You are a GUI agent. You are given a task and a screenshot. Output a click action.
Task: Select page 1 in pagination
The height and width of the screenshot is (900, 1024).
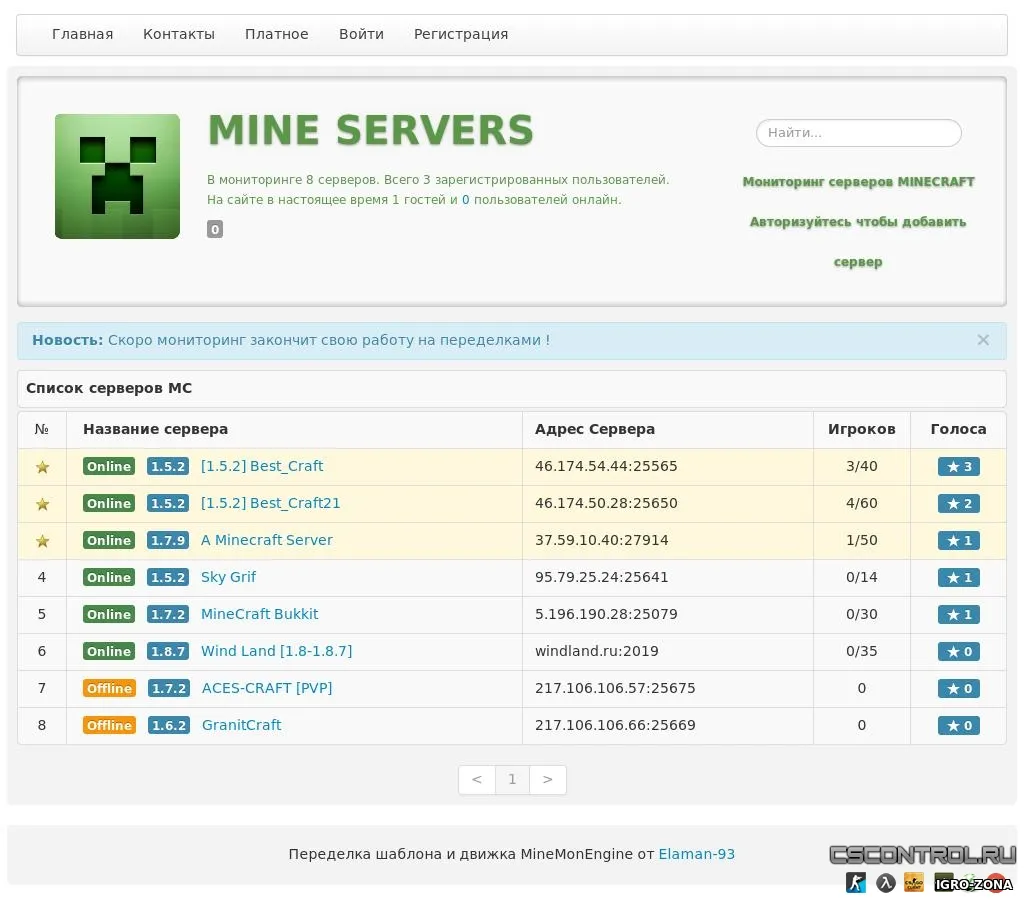512,780
